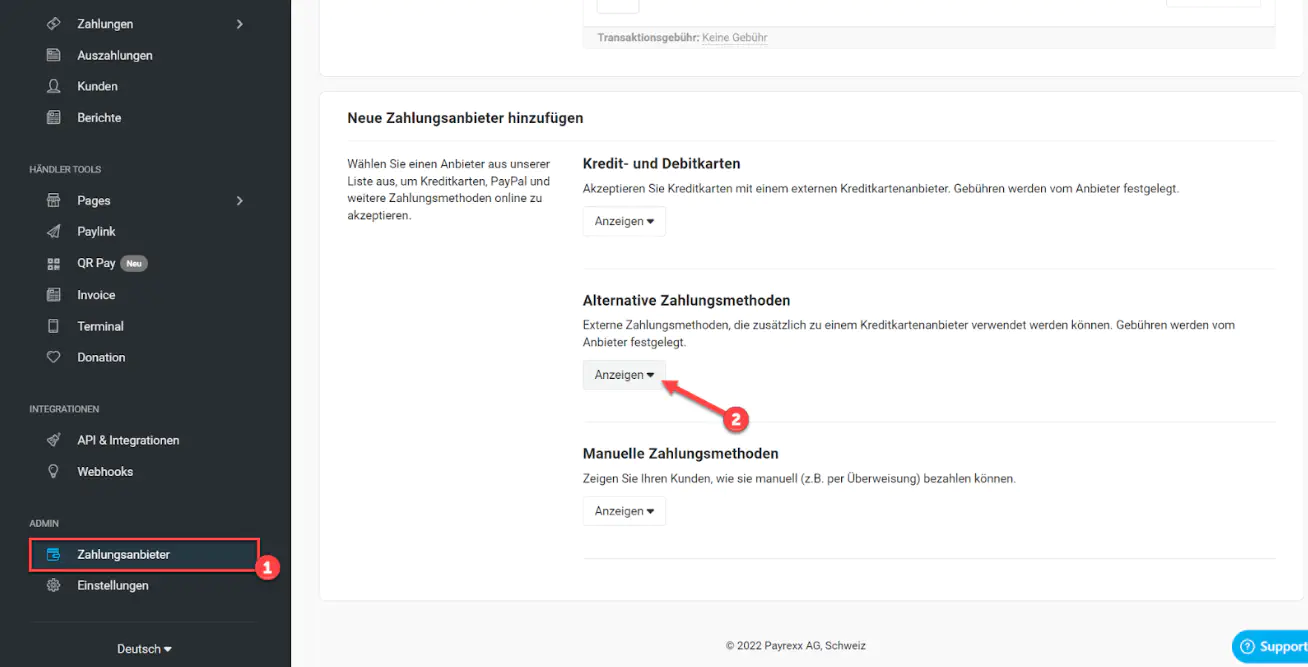Screen dimensions: 1308x667
Task: Click the QR Pay code icon
Action: 54,263
